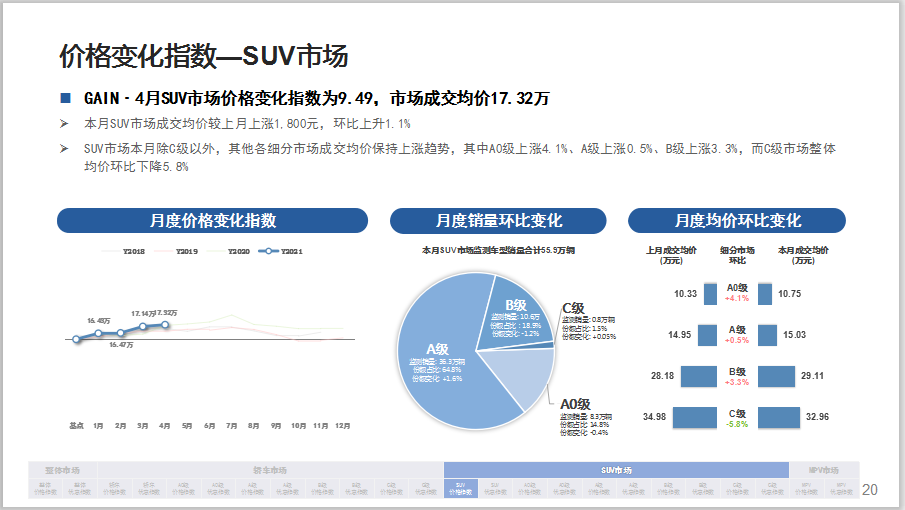Click the slide page number 20
The image size is (905, 510).
869,489
